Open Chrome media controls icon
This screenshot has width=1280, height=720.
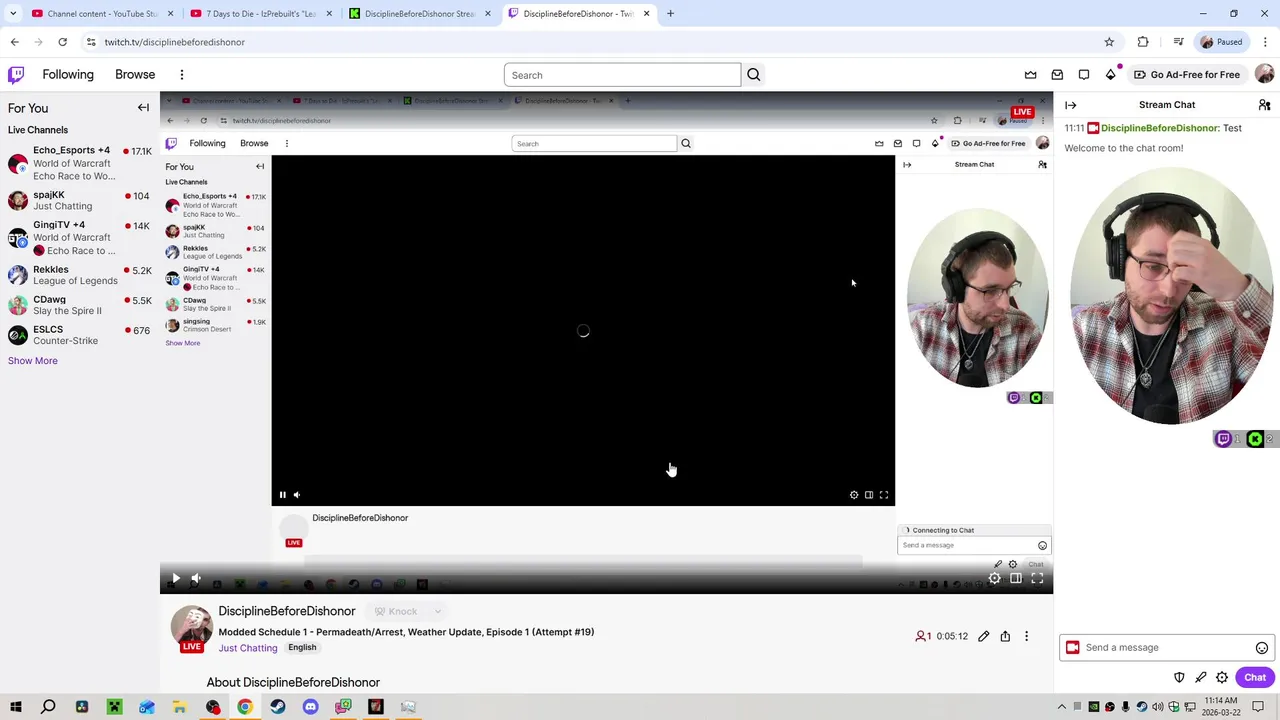[x=1179, y=42]
